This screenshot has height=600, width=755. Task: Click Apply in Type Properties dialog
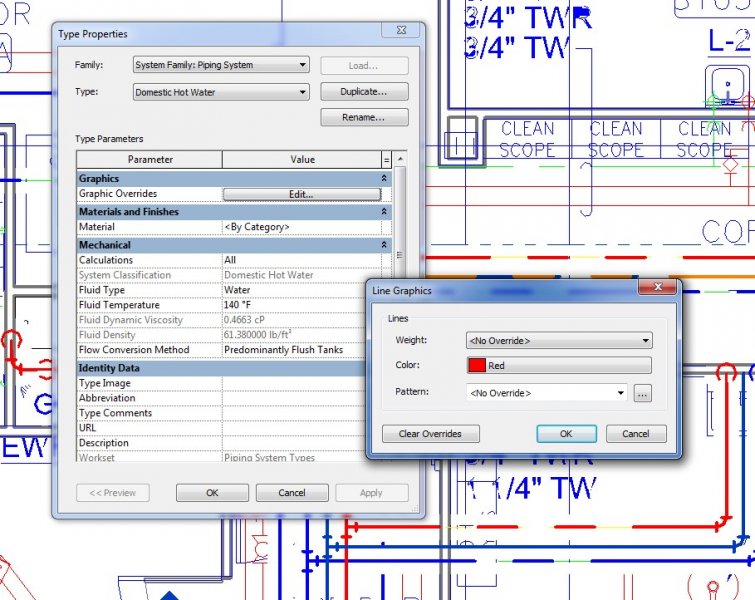coord(372,493)
